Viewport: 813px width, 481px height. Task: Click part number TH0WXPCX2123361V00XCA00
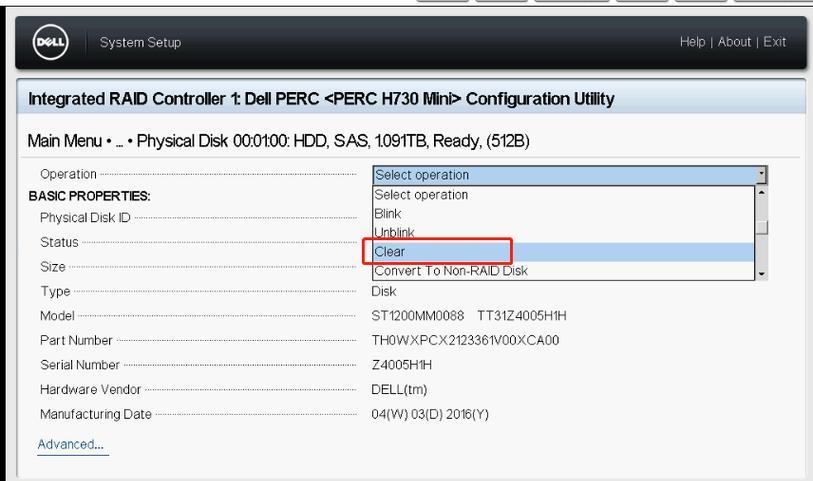[465, 341]
